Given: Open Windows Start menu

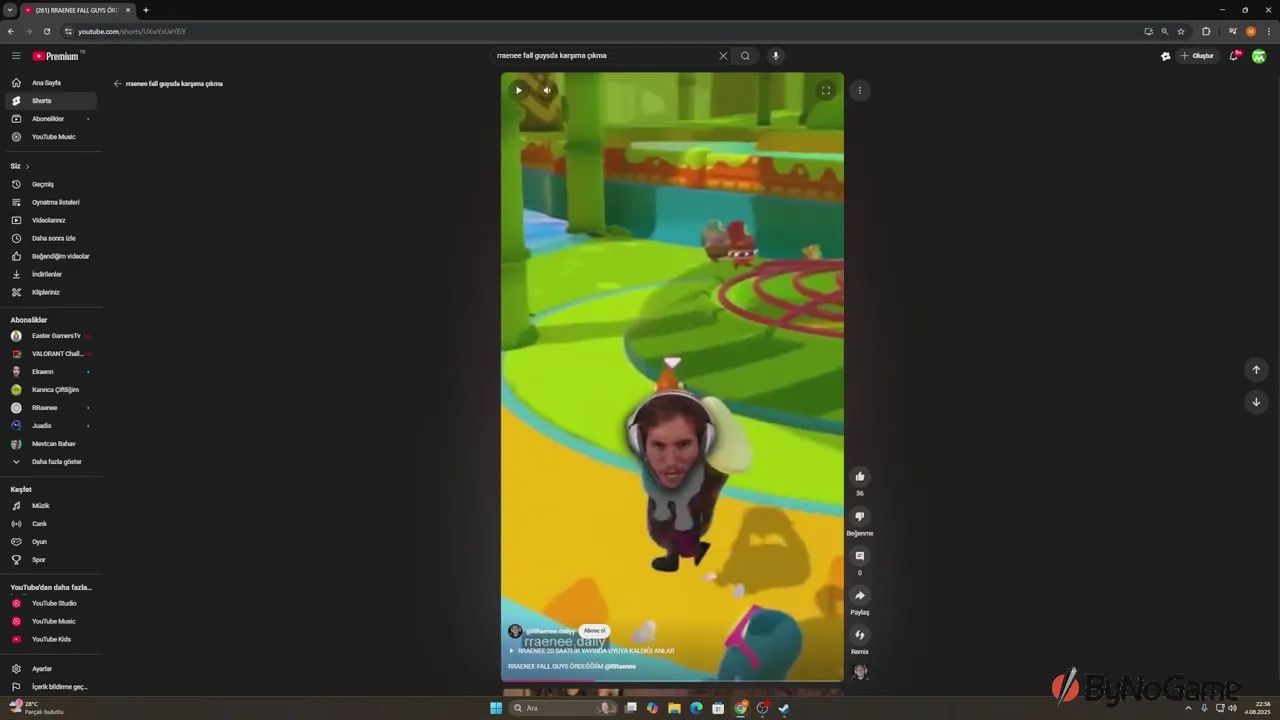Looking at the screenshot, I should [x=496, y=708].
